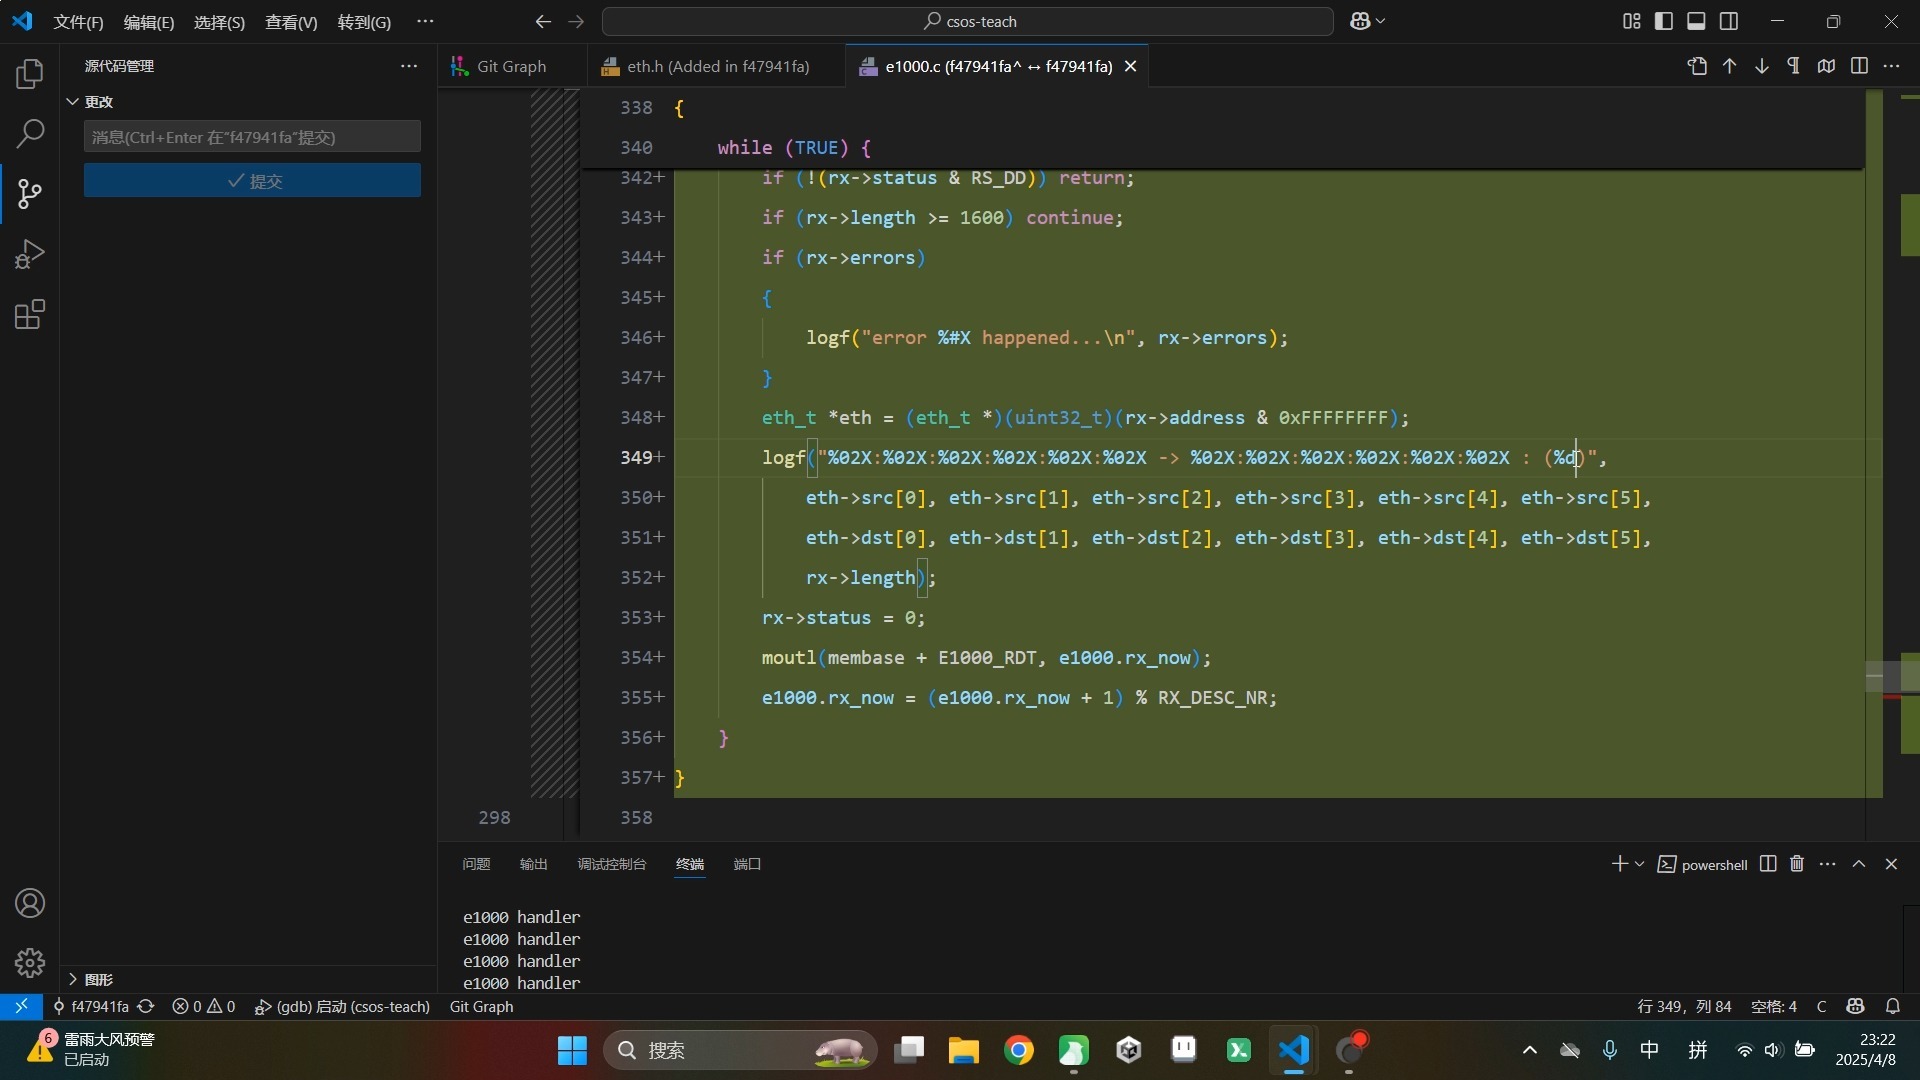1920x1080 pixels.
Task: Open errors and warnings status item
Action: point(204,1007)
